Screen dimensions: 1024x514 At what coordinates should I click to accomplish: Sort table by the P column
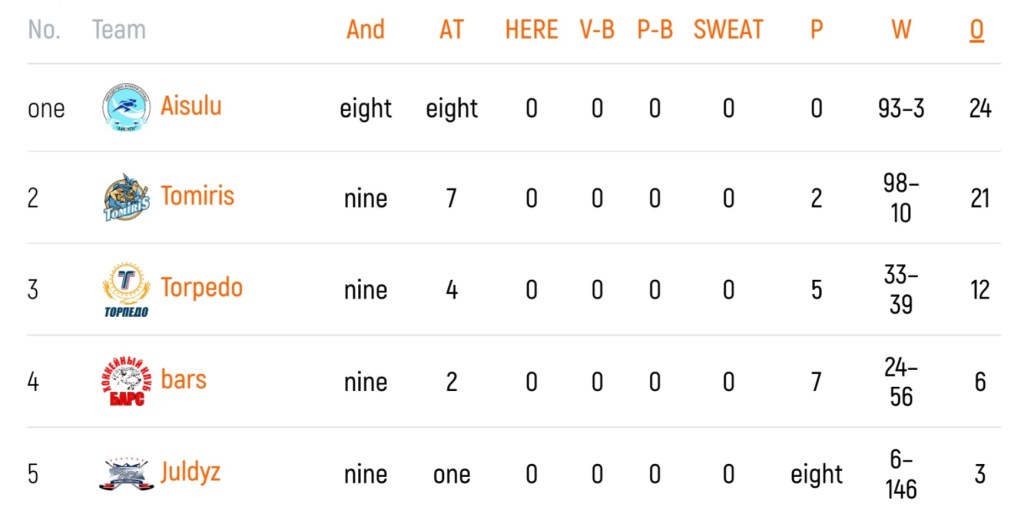(x=816, y=29)
